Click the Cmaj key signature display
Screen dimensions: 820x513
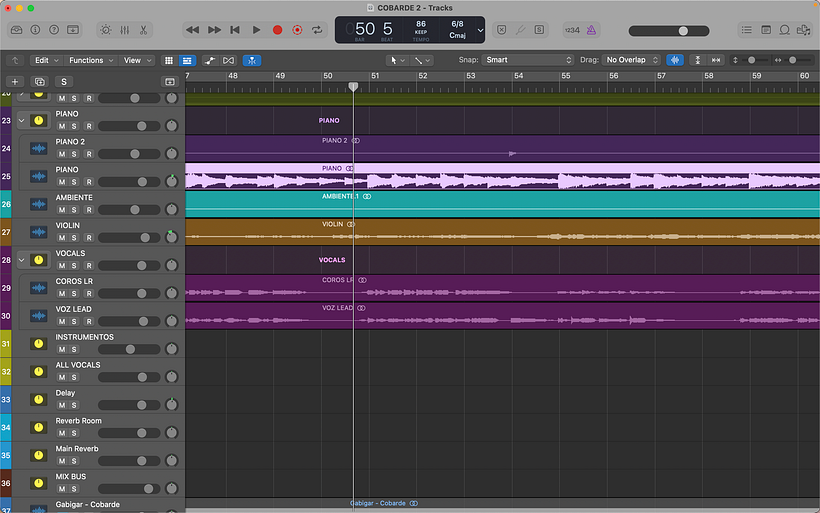click(457, 36)
